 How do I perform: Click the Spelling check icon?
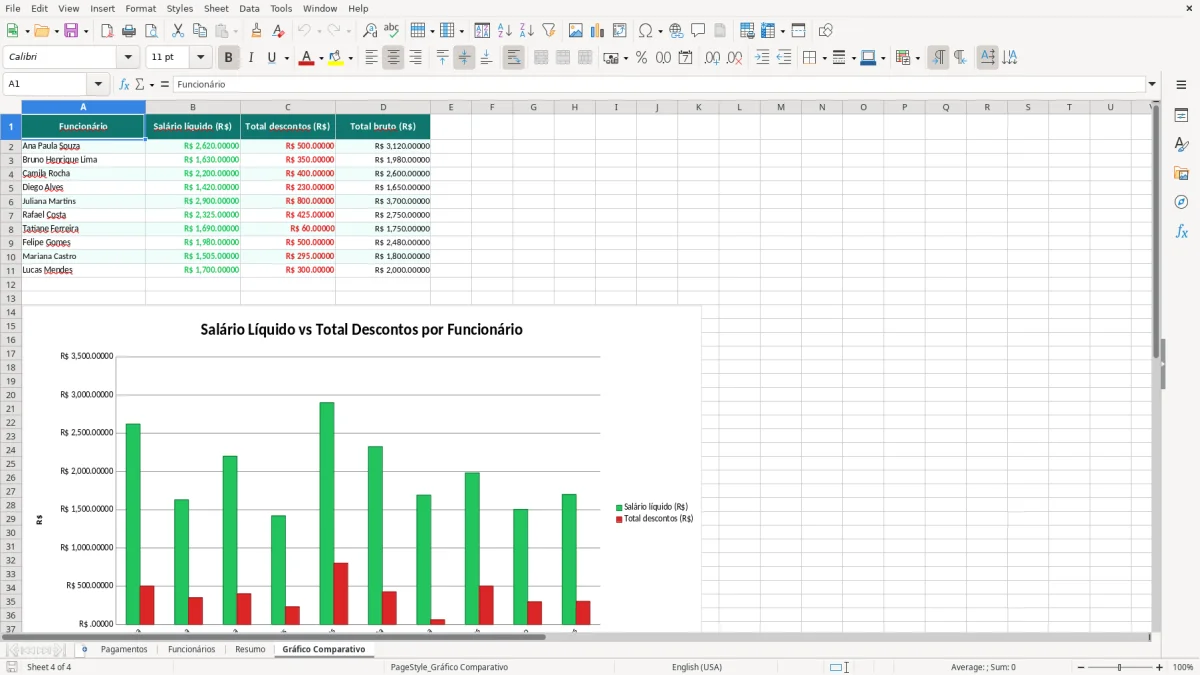(391, 31)
